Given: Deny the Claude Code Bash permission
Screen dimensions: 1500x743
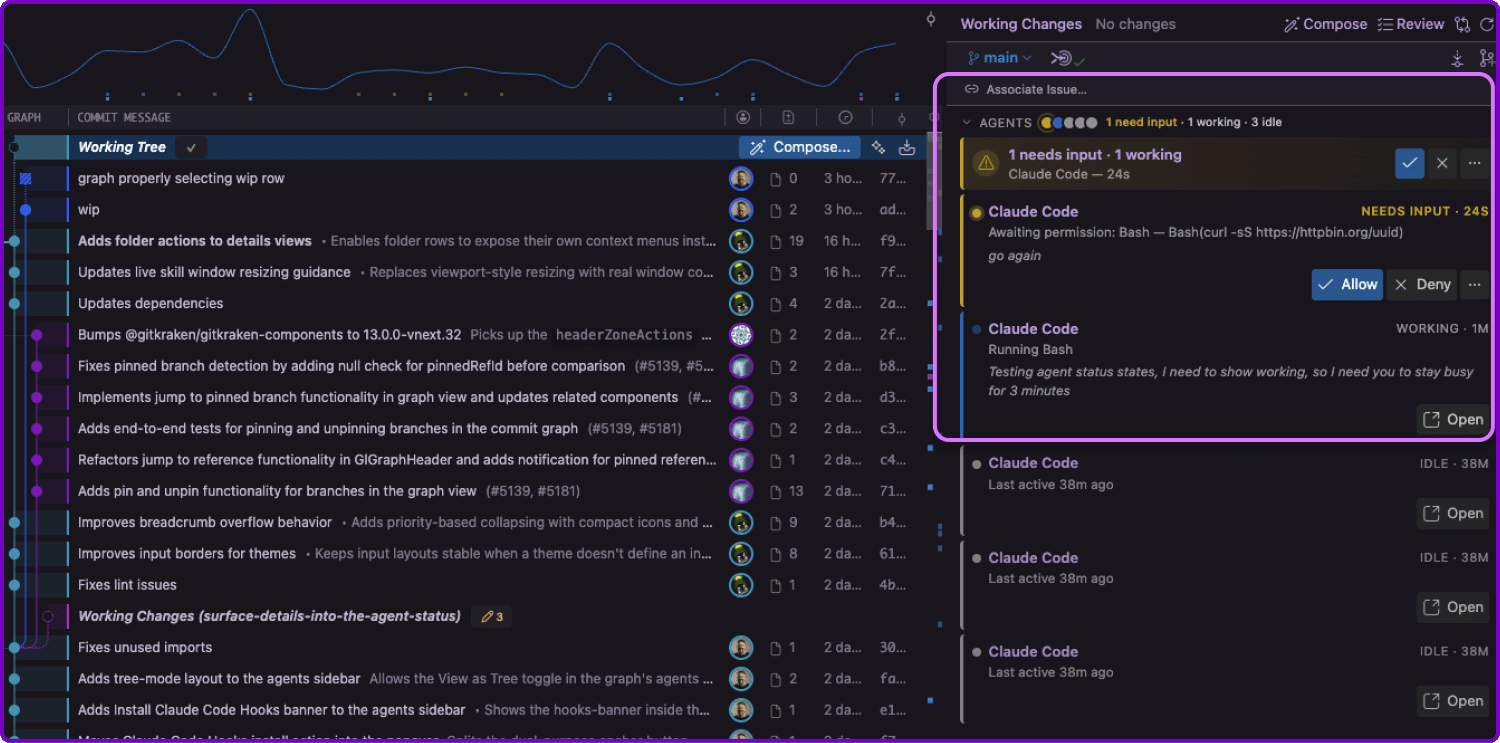Looking at the screenshot, I should (1422, 284).
